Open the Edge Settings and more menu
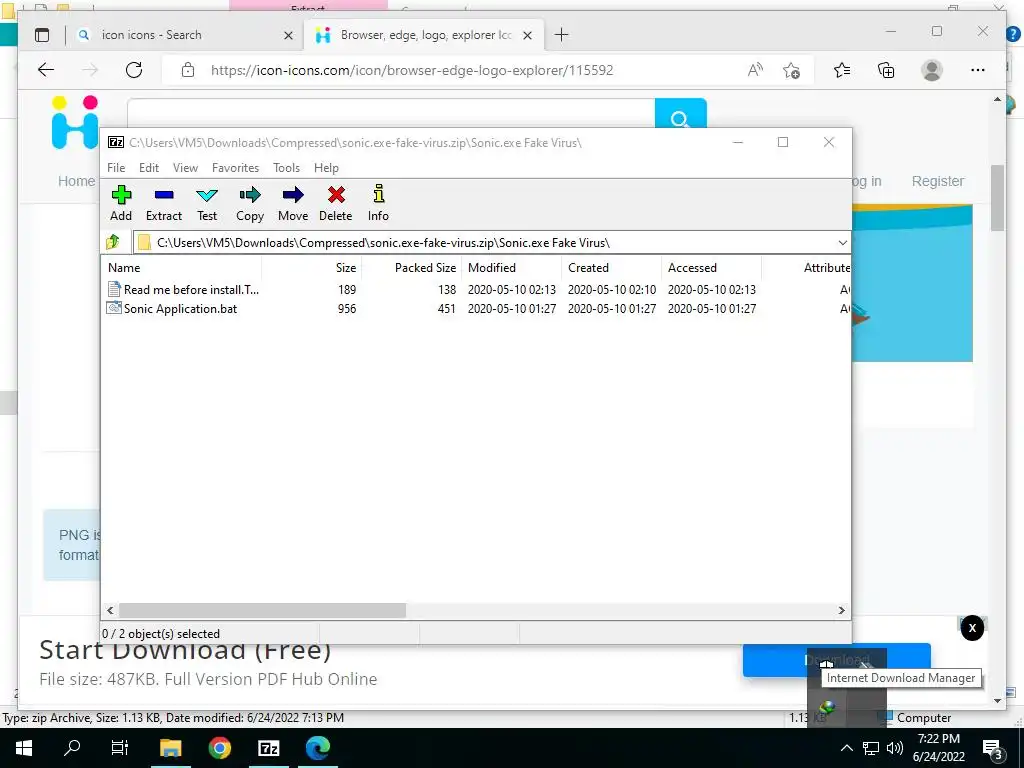 978,70
